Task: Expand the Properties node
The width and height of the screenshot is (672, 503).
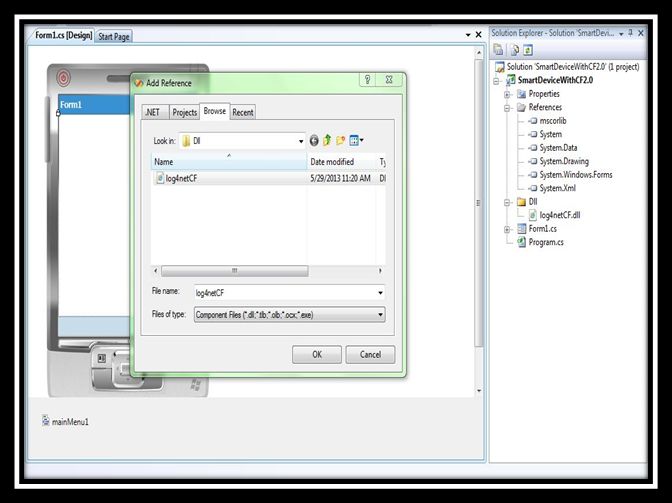Action: 507,94
